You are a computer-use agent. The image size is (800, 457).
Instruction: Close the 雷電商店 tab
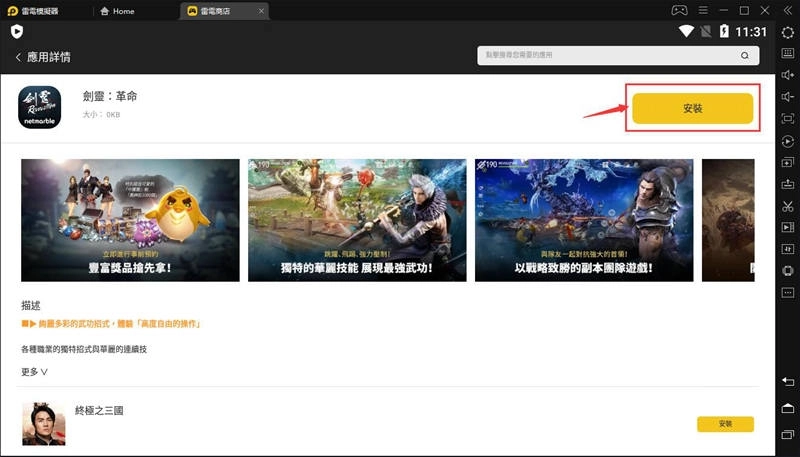pos(261,11)
